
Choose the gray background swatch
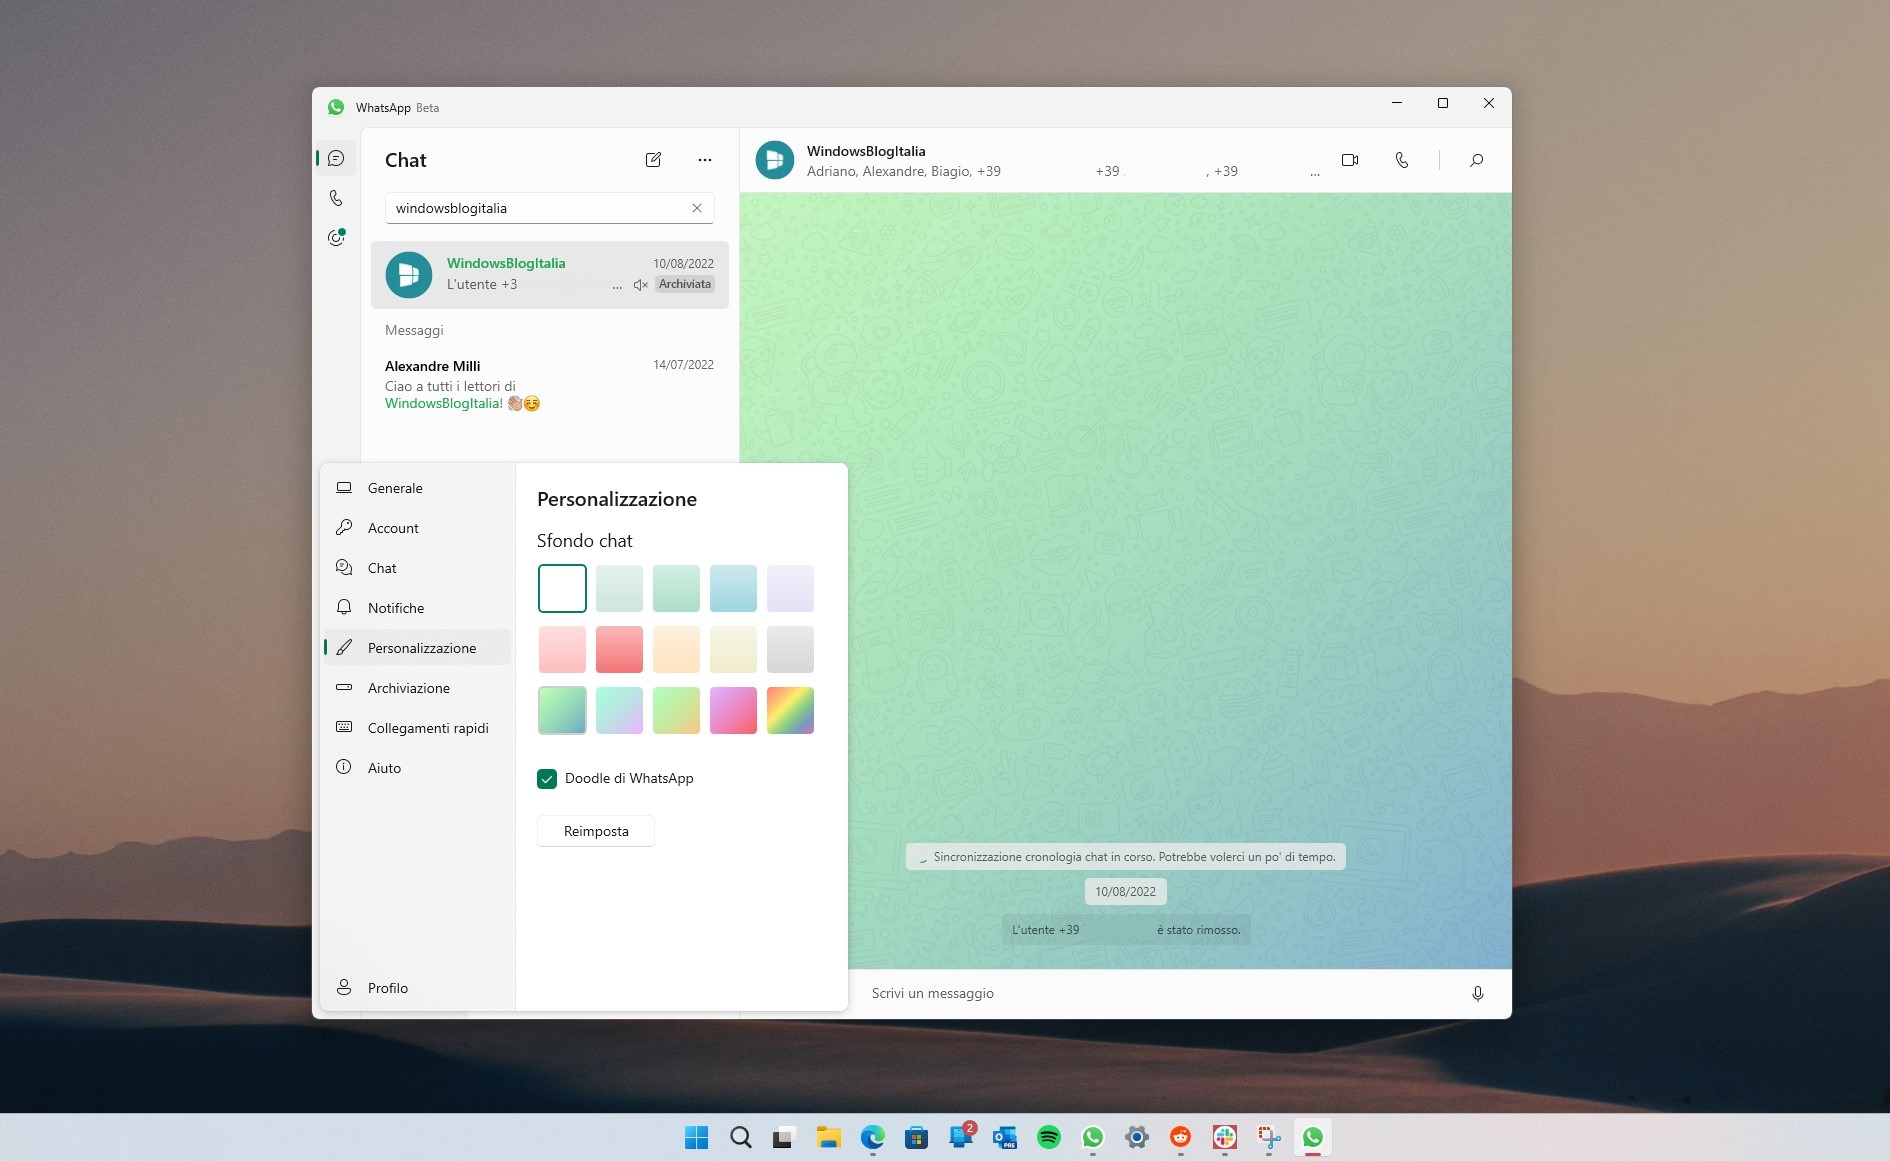coord(790,649)
